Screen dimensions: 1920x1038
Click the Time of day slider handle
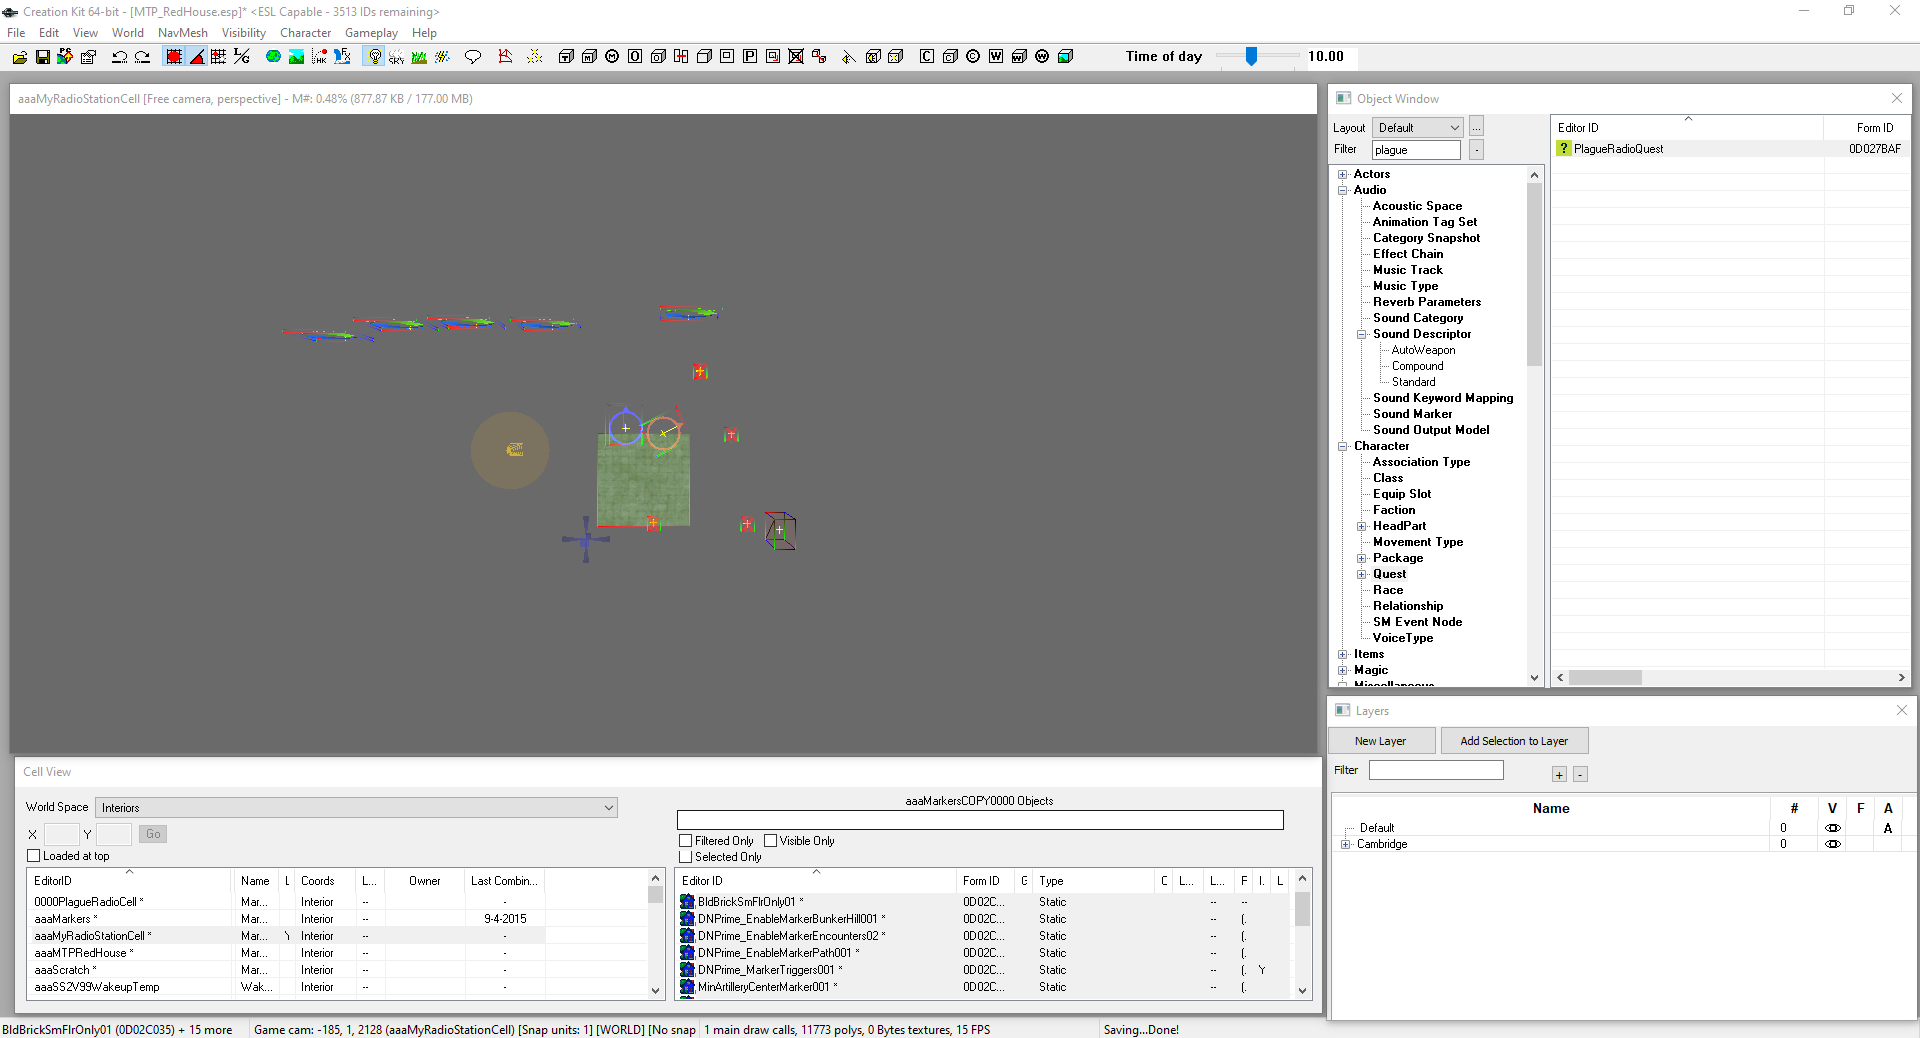click(1251, 57)
